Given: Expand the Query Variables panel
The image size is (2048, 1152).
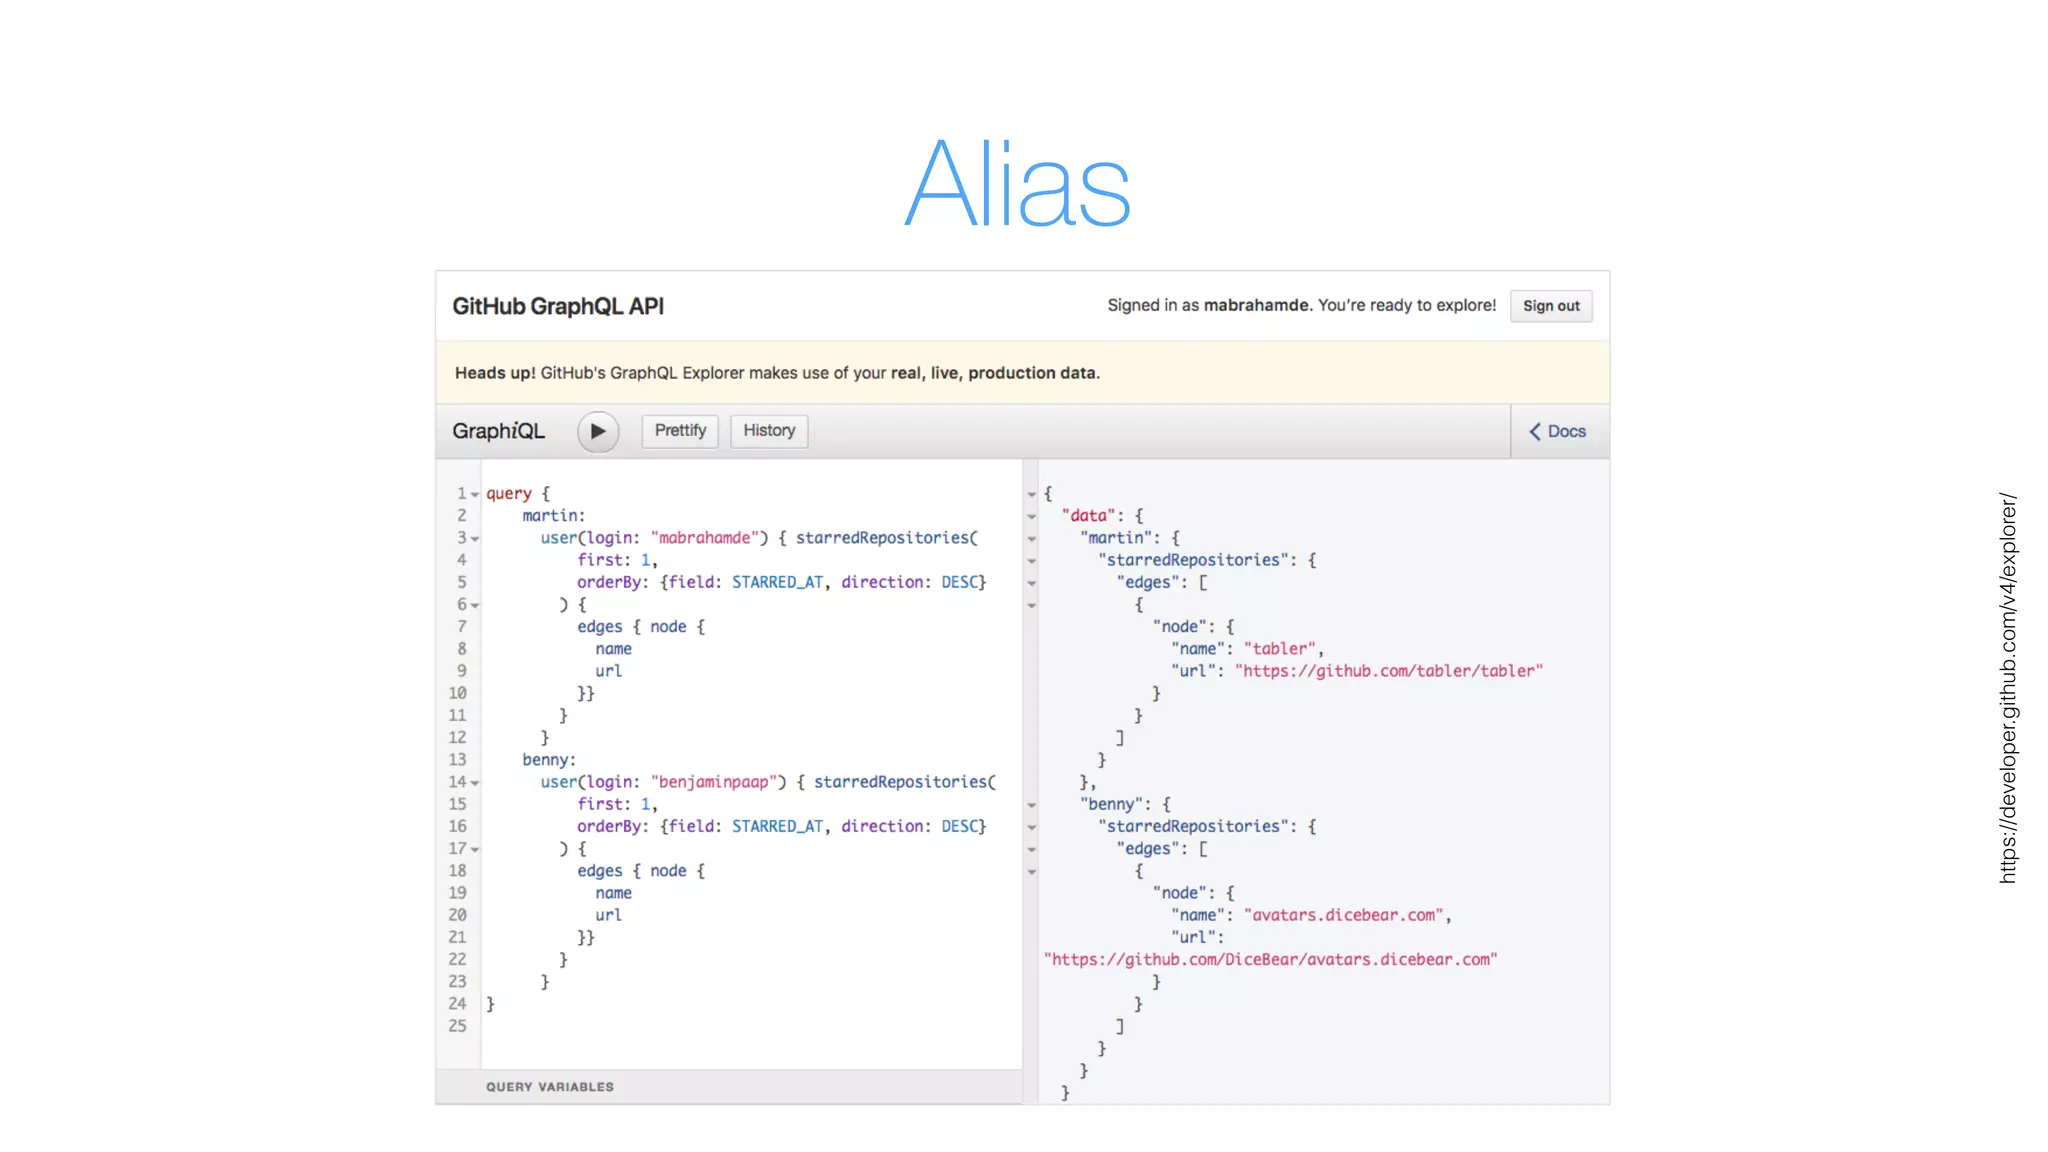Looking at the screenshot, I should coord(729,1086).
